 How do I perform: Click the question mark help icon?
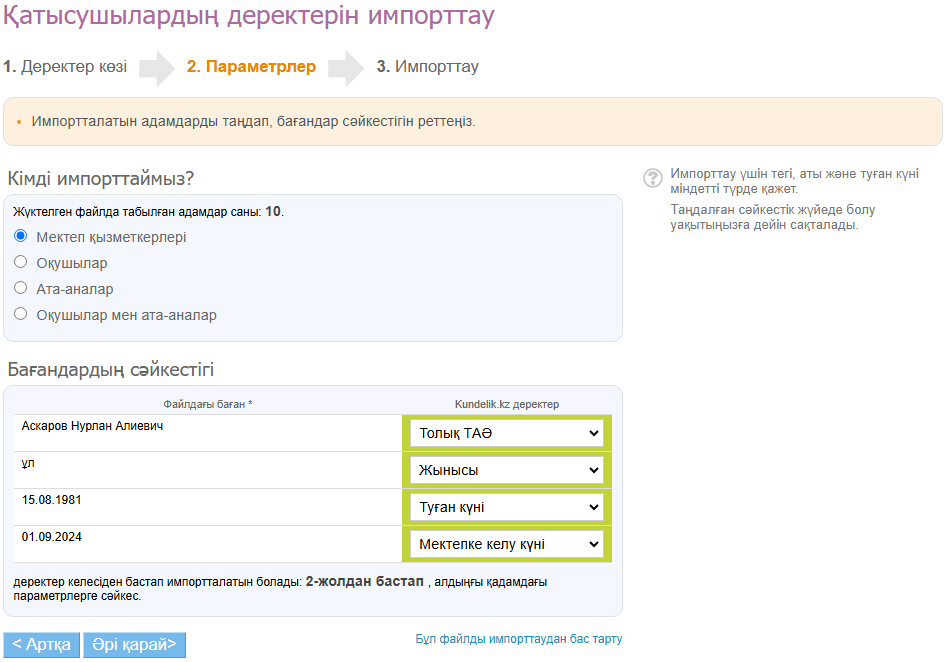pyautogui.click(x=653, y=178)
